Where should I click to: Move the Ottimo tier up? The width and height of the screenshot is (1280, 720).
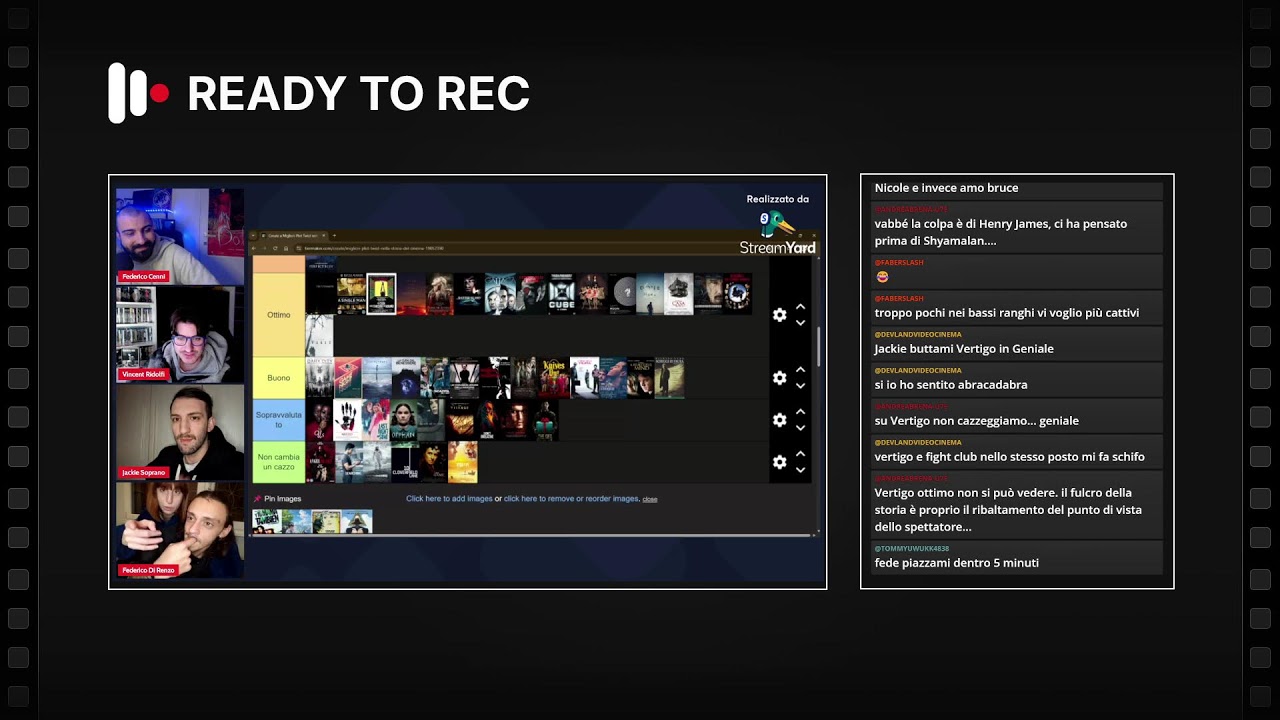click(800, 307)
